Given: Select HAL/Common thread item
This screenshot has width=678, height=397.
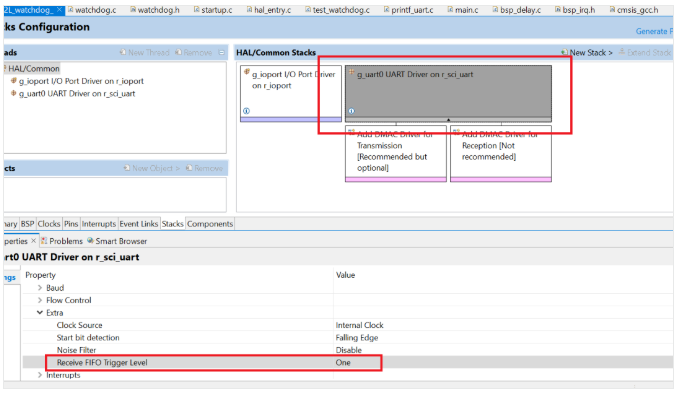Looking at the screenshot, I should pos(34,68).
